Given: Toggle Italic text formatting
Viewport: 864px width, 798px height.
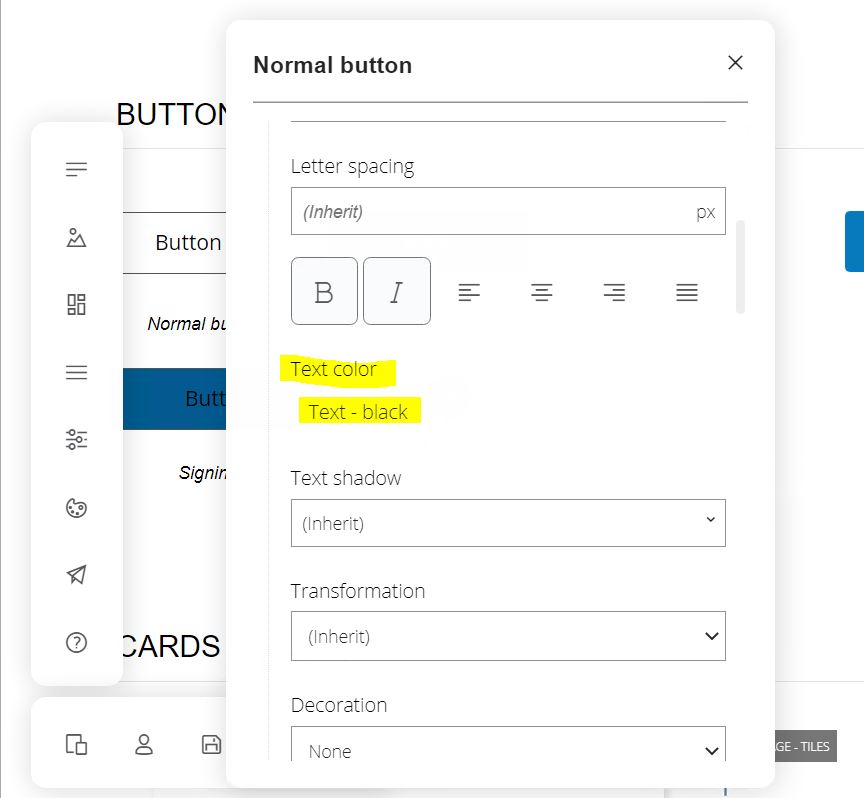Looking at the screenshot, I should pyautogui.click(x=397, y=291).
